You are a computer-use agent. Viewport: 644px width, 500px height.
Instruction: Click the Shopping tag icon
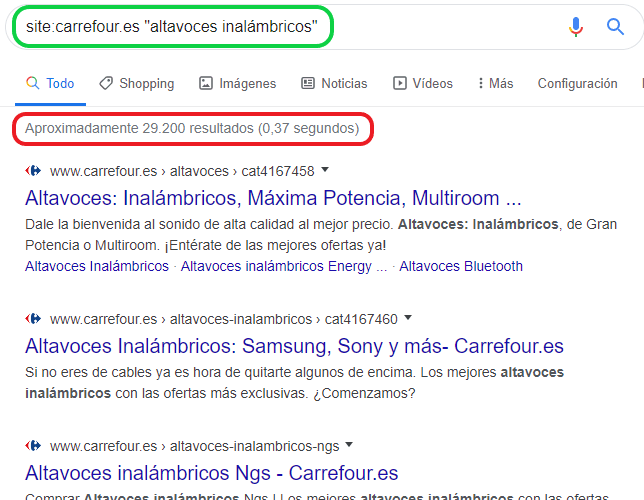[x=106, y=83]
